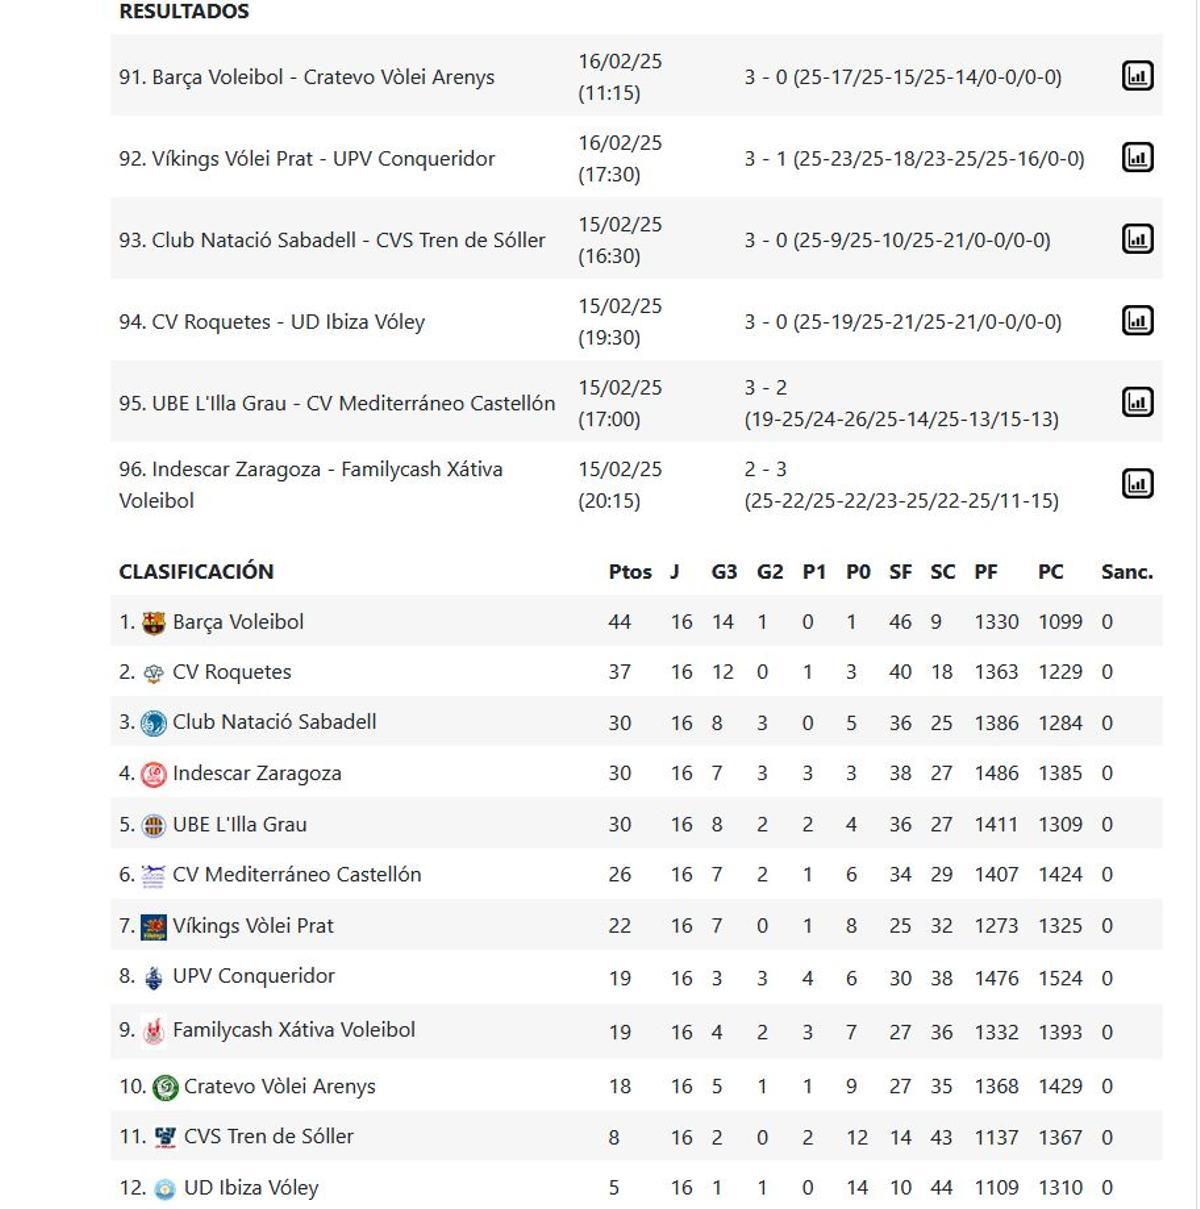The height and width of the screenshot is (1209, 1200).
Task: Sort standings by the PF column
Action: coord(986,571)
